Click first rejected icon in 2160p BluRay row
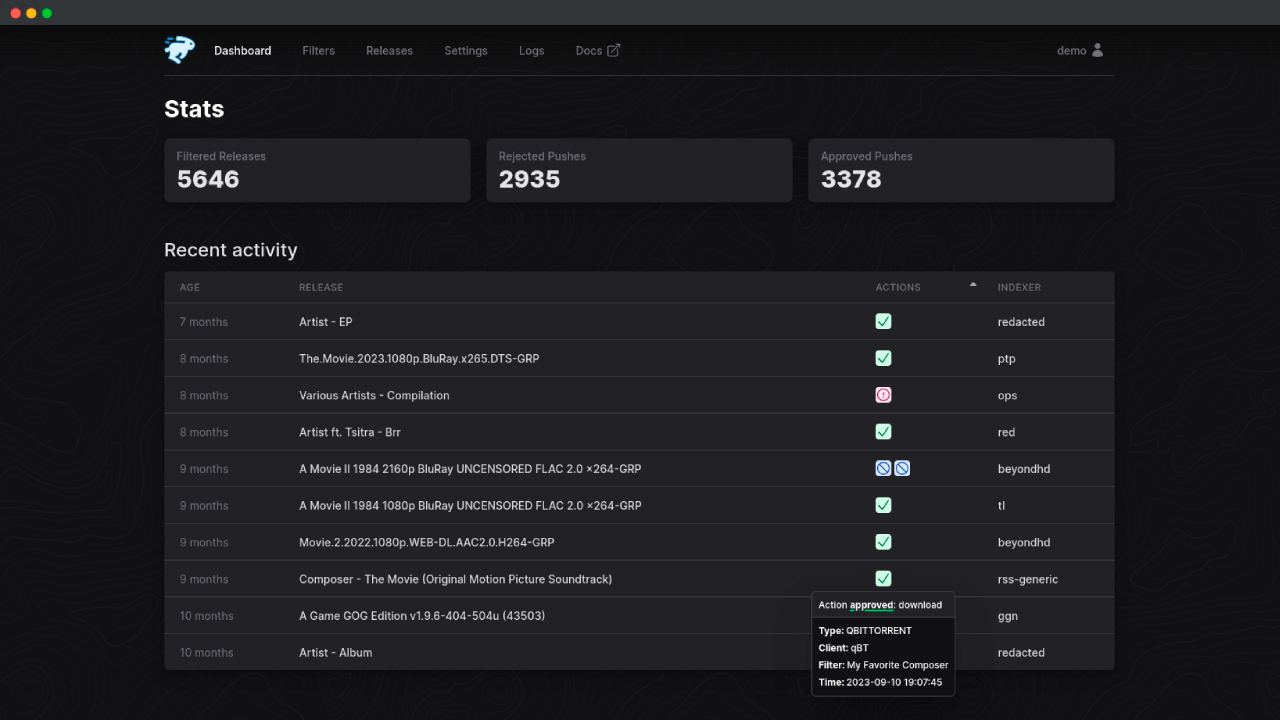Viewport: 1280px width, 720px height. click(x=883, y=468)
